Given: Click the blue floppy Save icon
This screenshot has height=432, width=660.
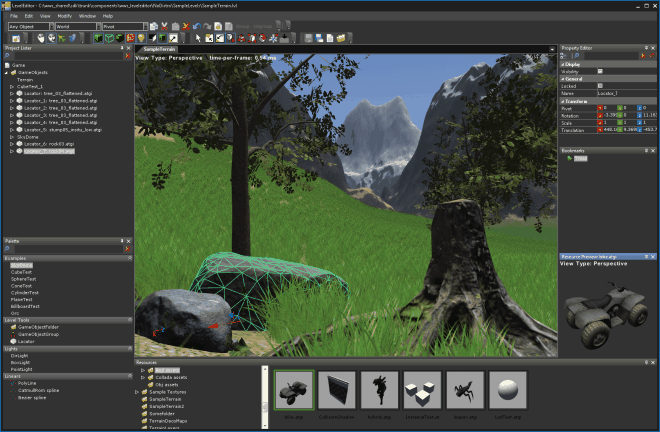Looking at the screenshot, I should 319,38.
